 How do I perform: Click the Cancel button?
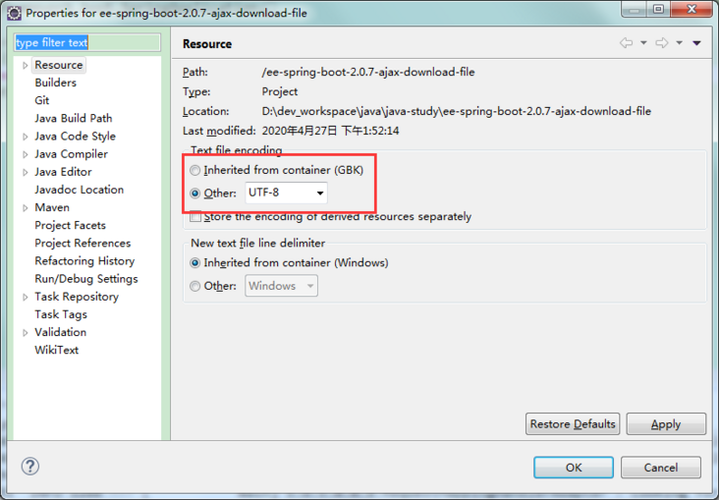coord(661,467)
